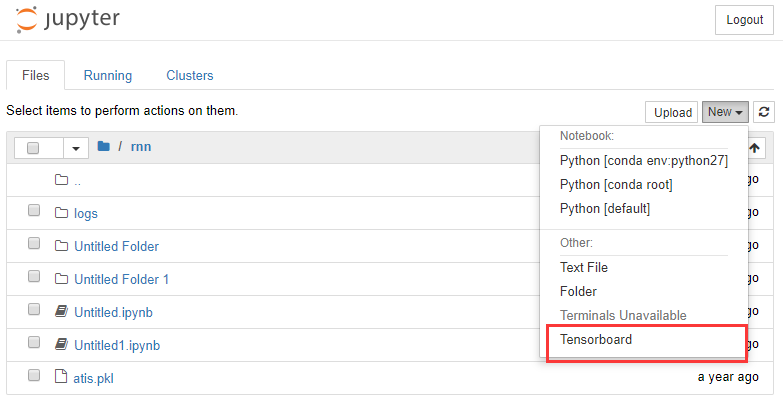Select the atis.pkl checkbox
The width and height of the screenshot is (783, 404).
34,376
